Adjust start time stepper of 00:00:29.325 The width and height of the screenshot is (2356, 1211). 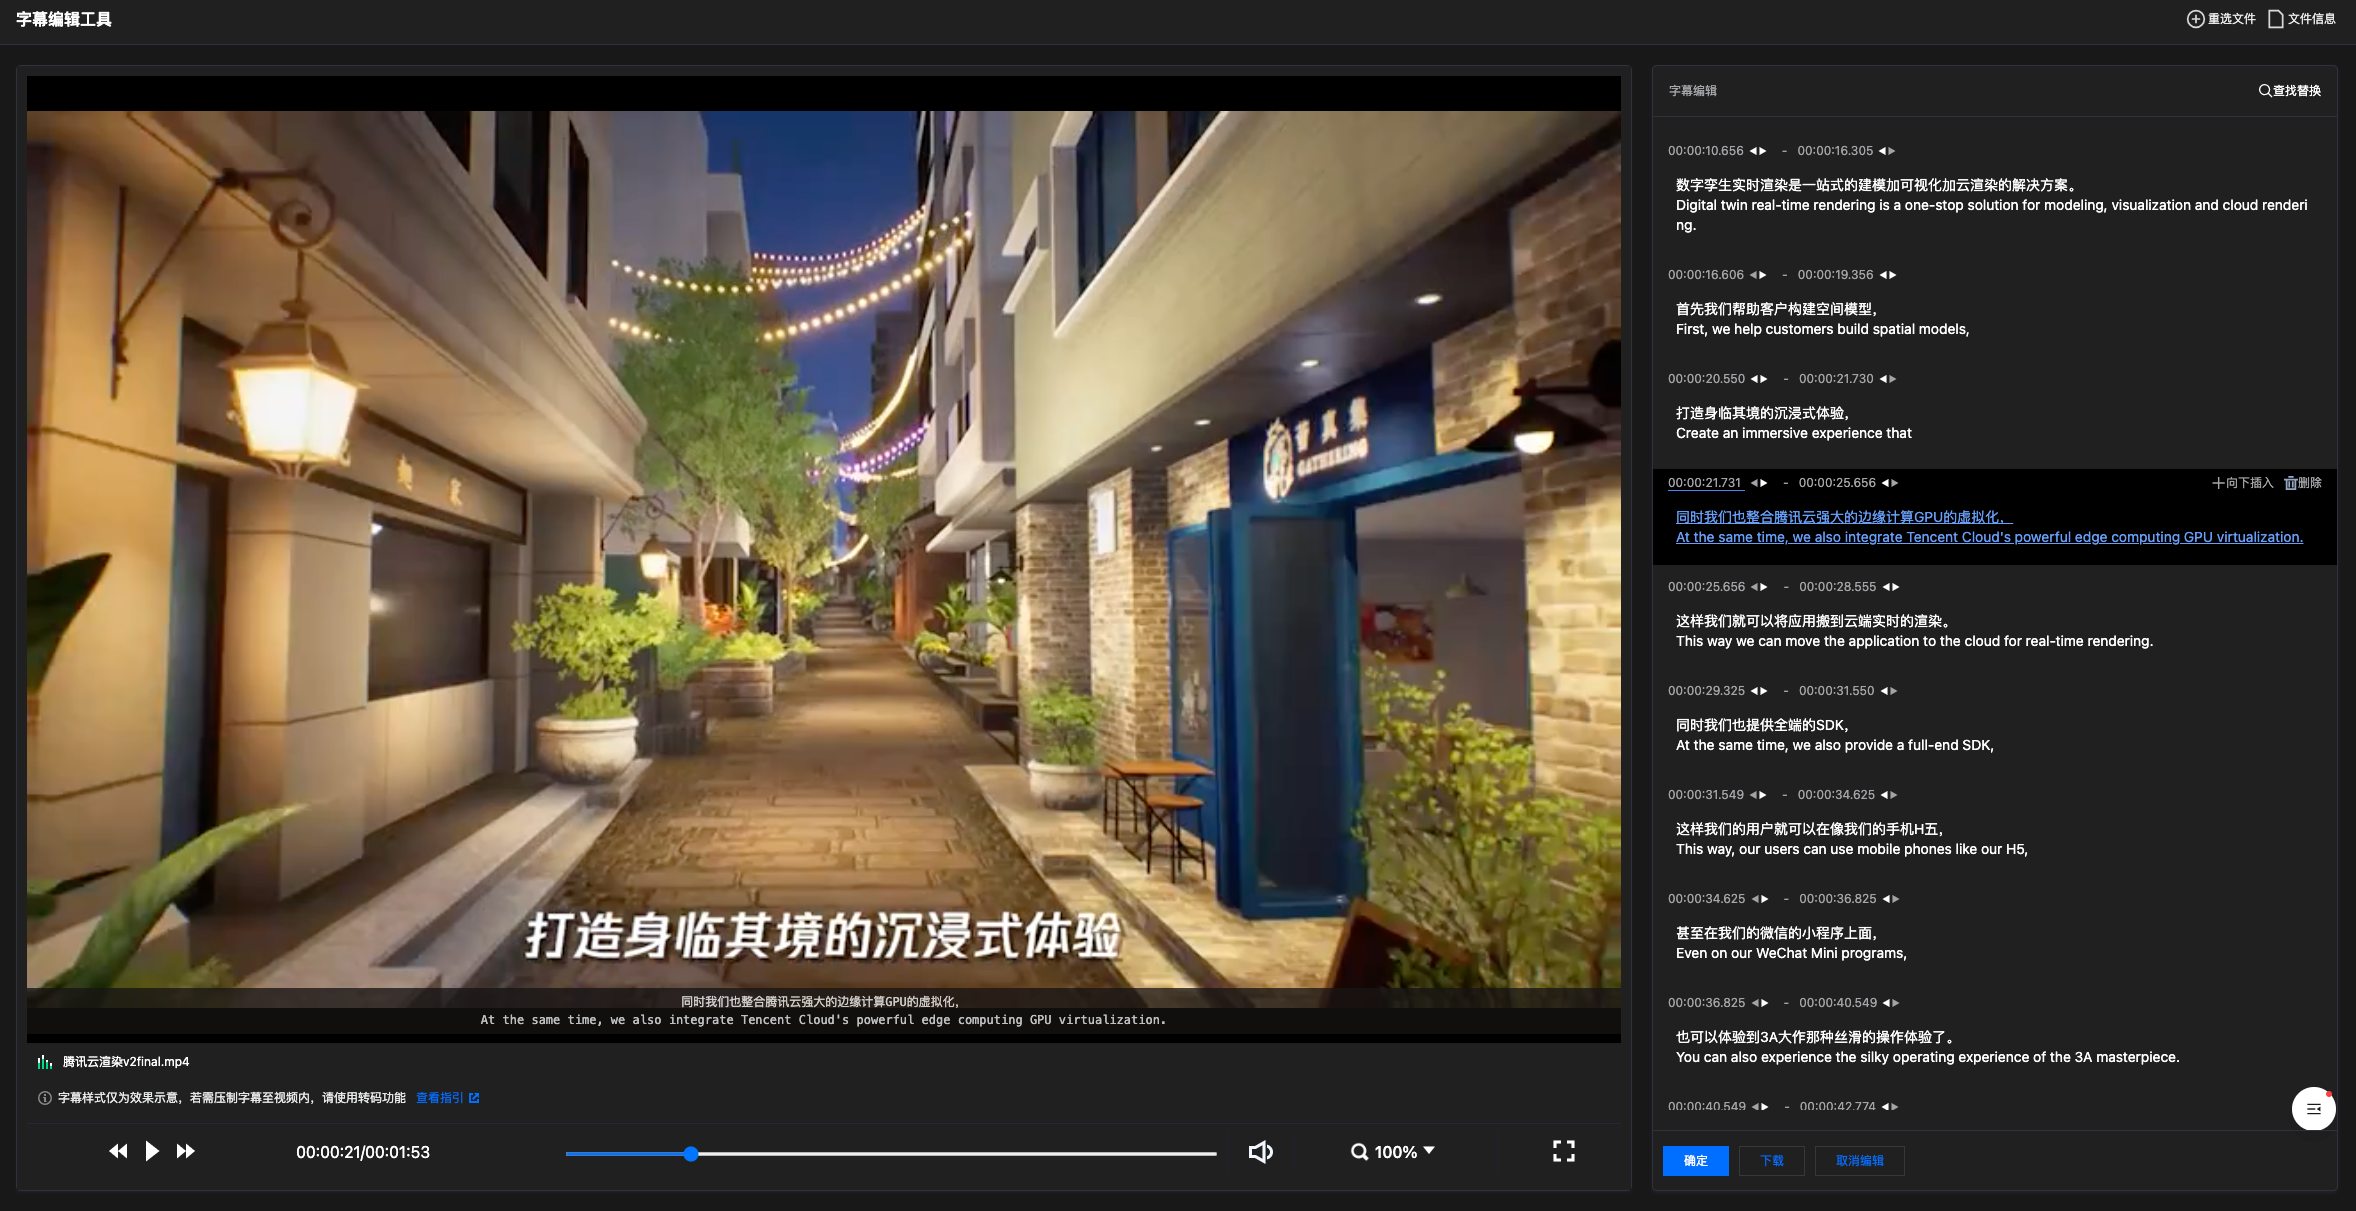point(1759,691)
